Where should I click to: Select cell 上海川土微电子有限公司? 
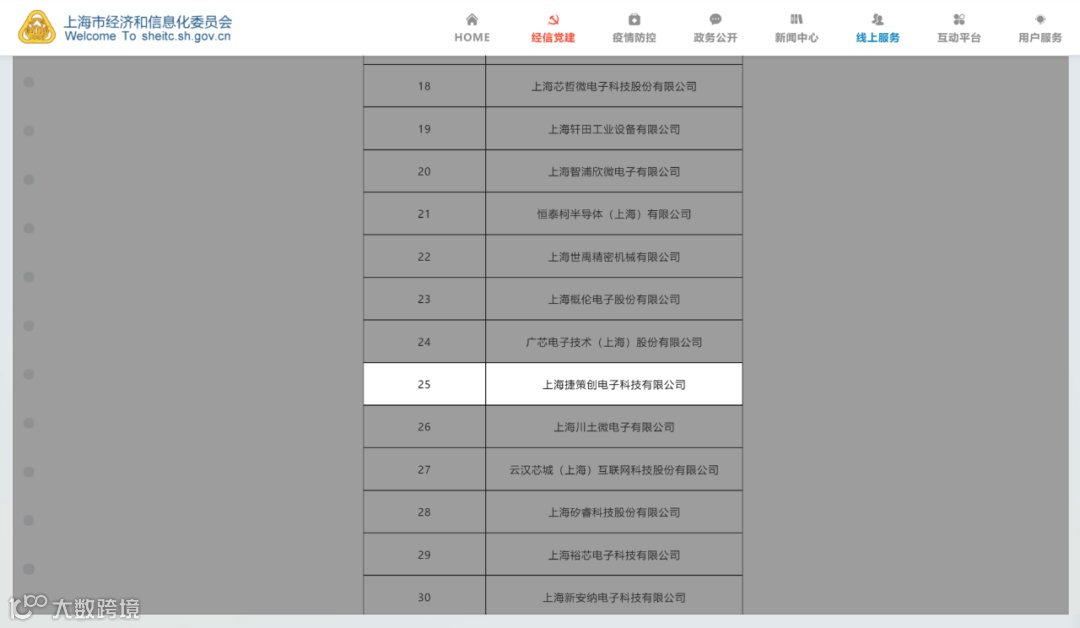pos(614,427)
